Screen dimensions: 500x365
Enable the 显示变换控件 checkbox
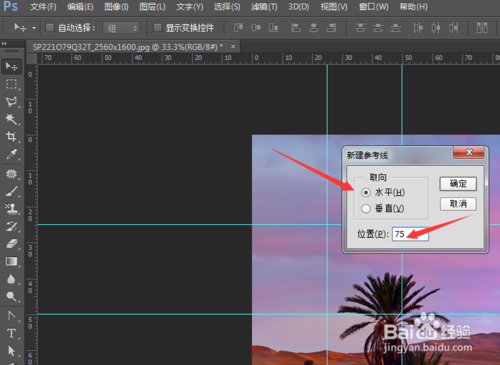[x=157, y=28]
